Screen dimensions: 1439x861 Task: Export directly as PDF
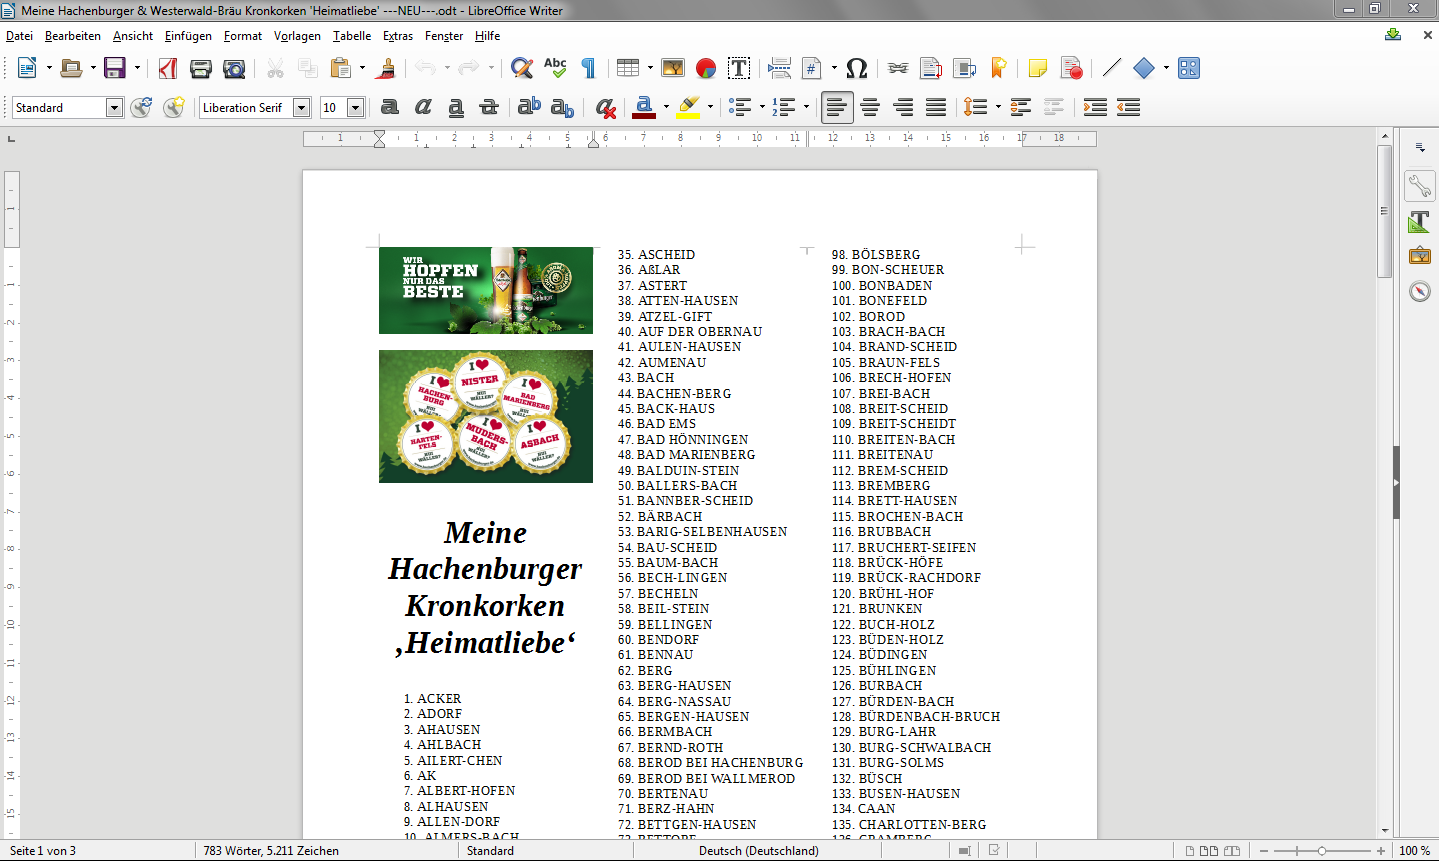click(x=168, y=68)
